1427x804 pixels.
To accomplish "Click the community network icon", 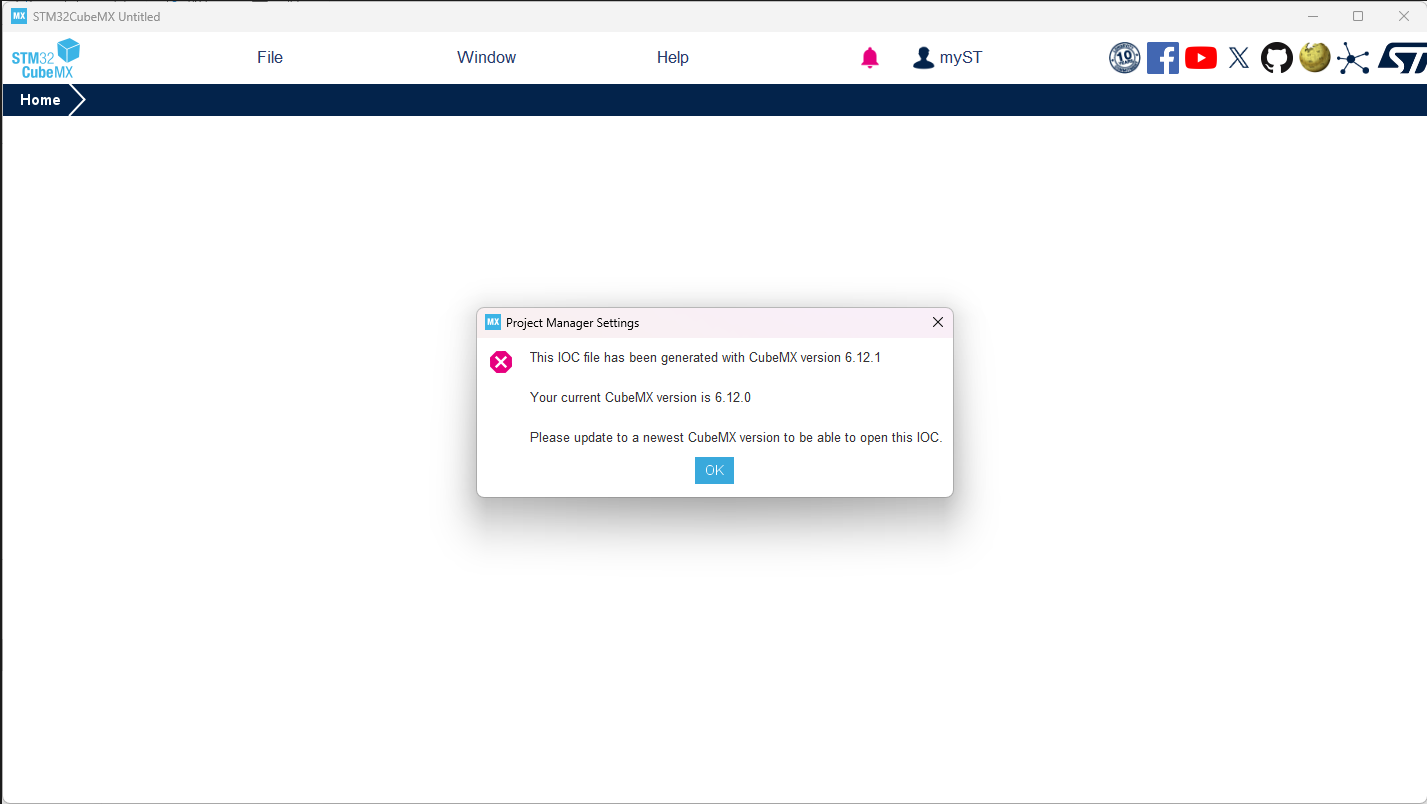I will tap(1353, 58).
